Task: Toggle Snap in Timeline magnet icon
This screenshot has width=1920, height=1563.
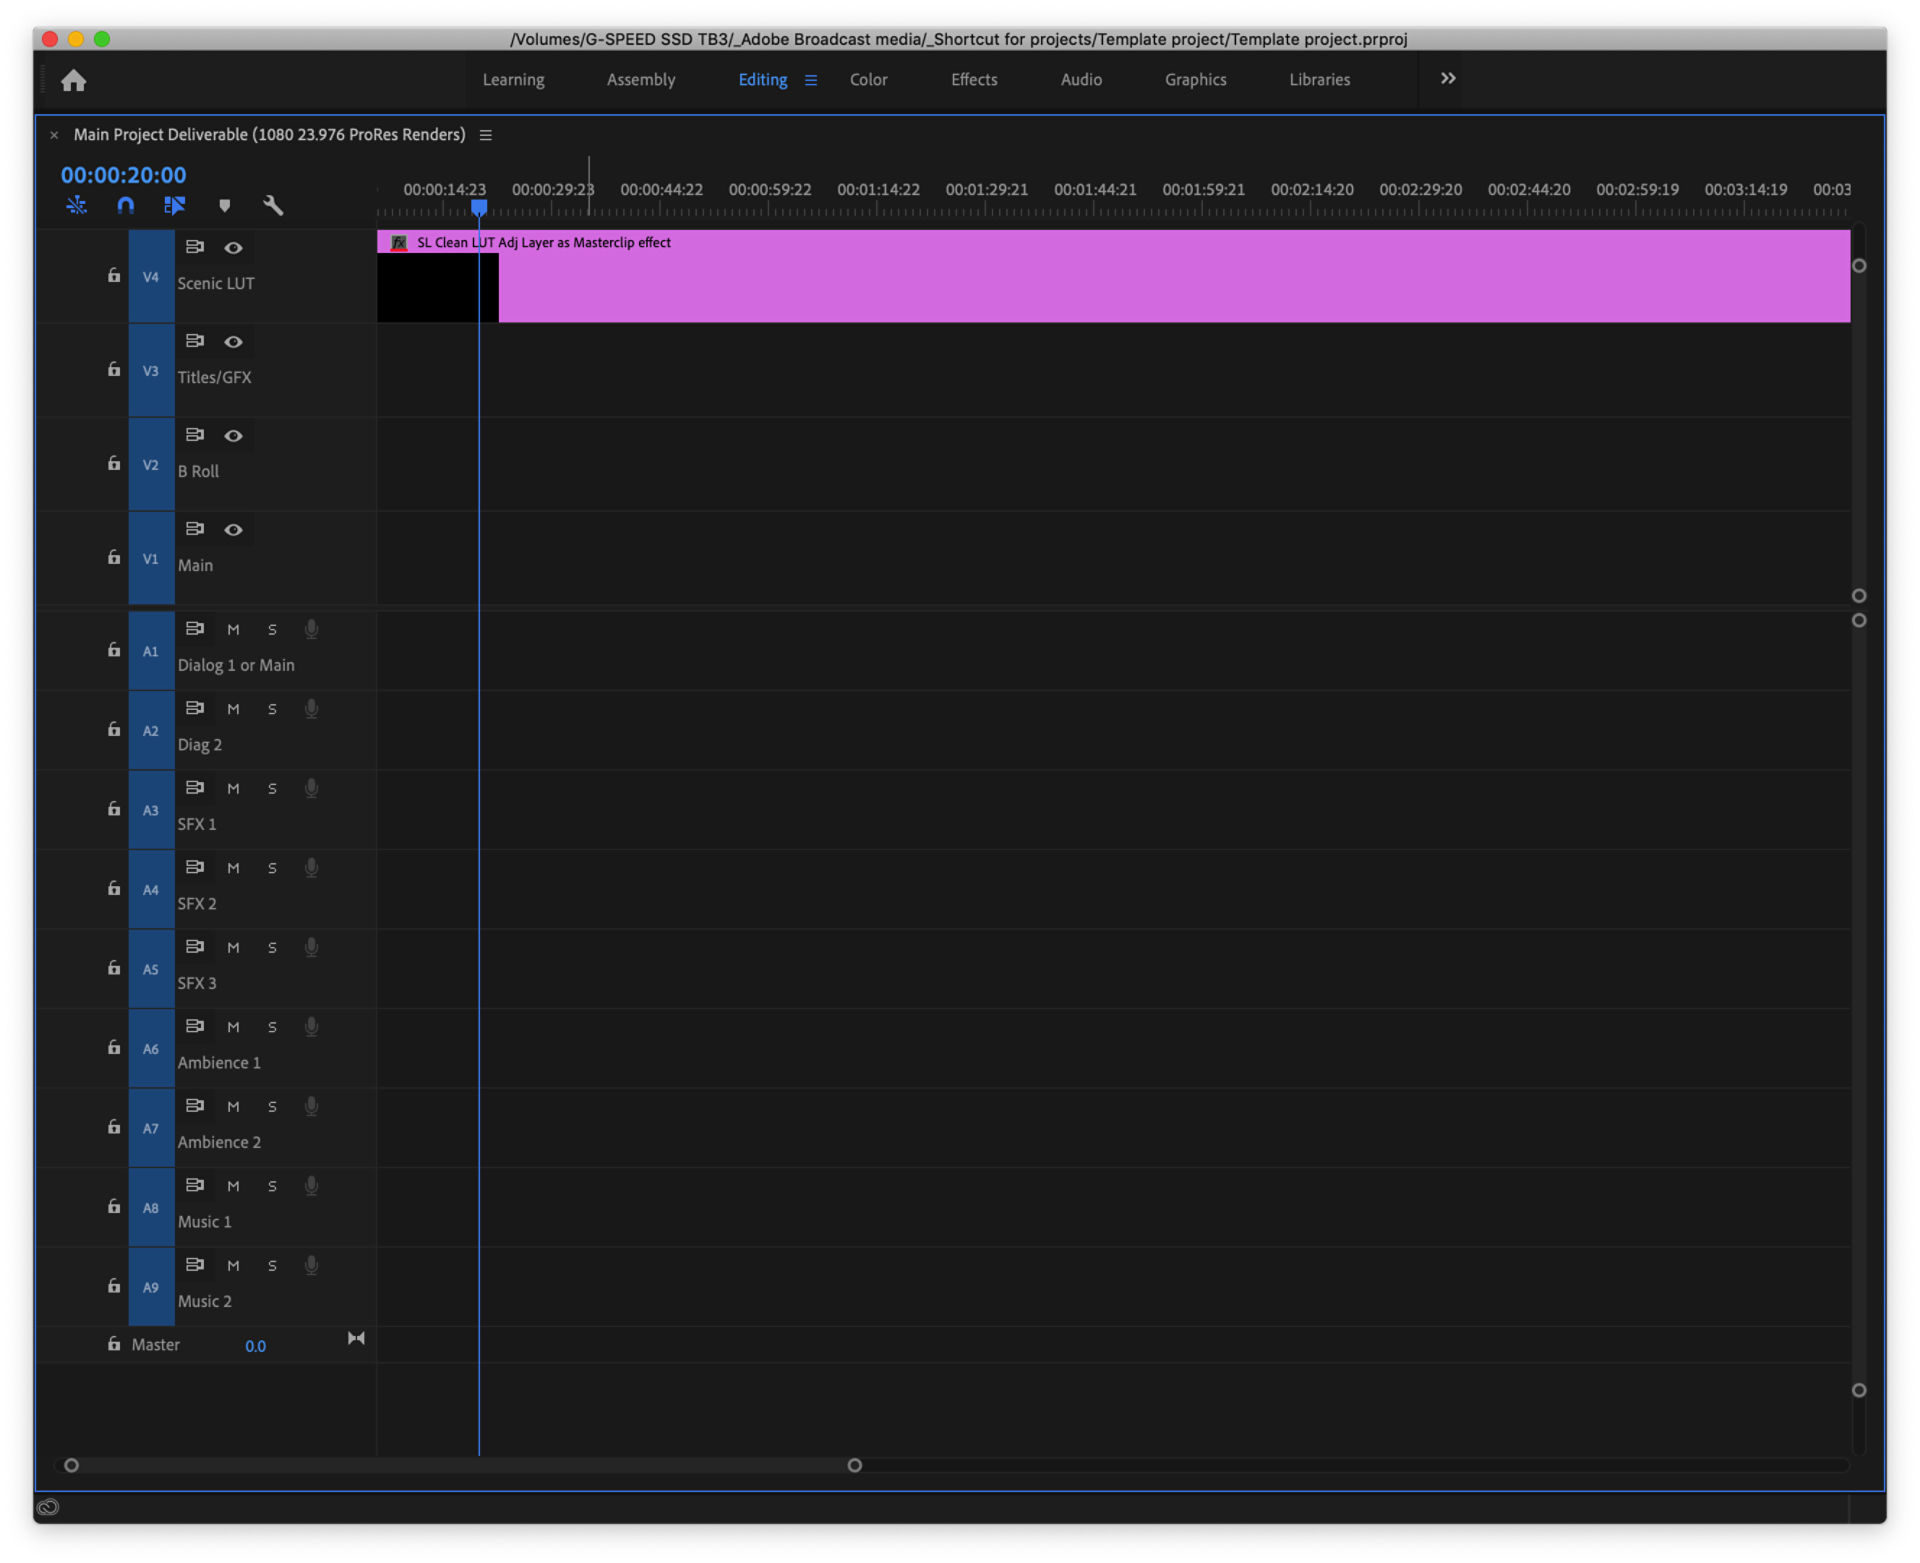Action: tap(126, 206)
